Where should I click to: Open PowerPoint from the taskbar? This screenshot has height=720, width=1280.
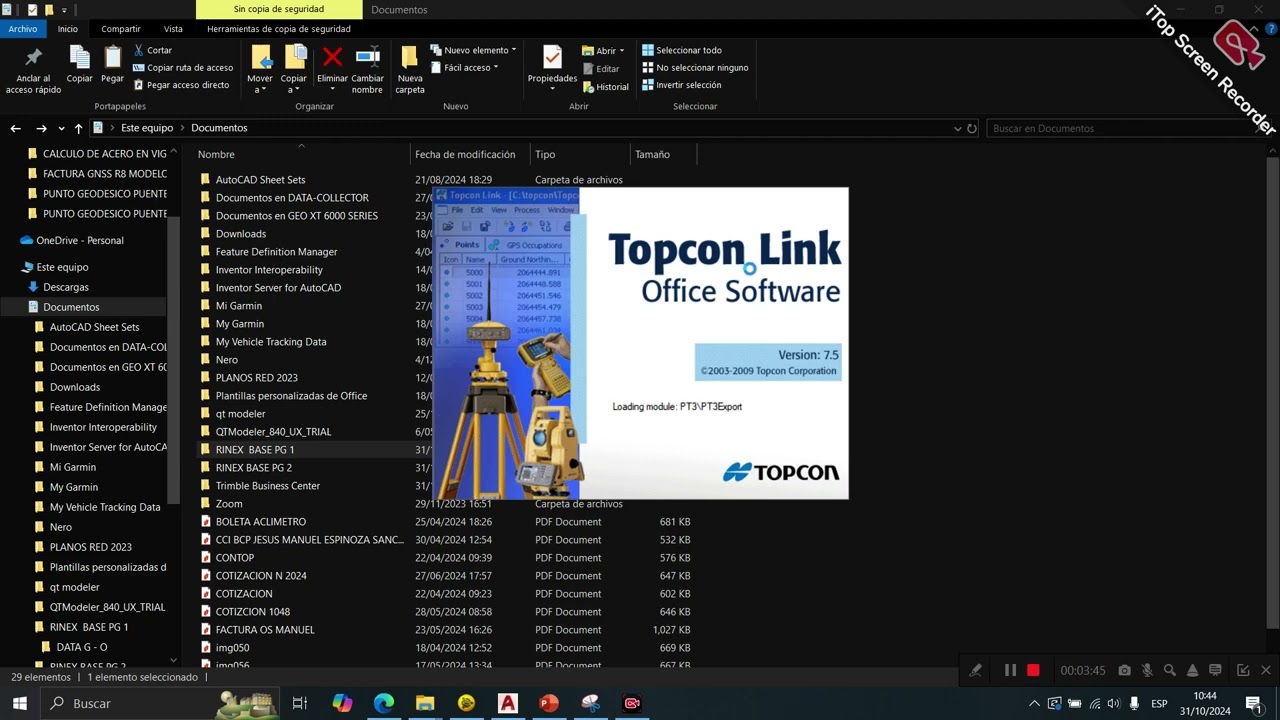pos(549,703)
